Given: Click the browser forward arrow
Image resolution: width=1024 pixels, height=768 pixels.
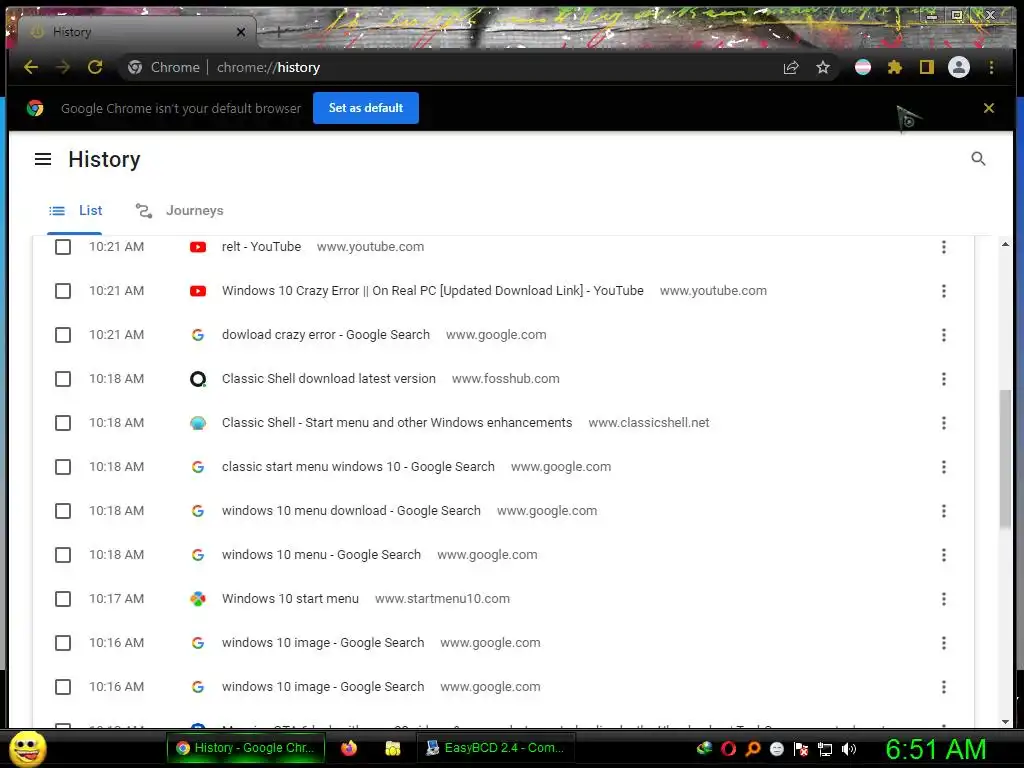Looking at the screenshot, I should tap(63, 67).
